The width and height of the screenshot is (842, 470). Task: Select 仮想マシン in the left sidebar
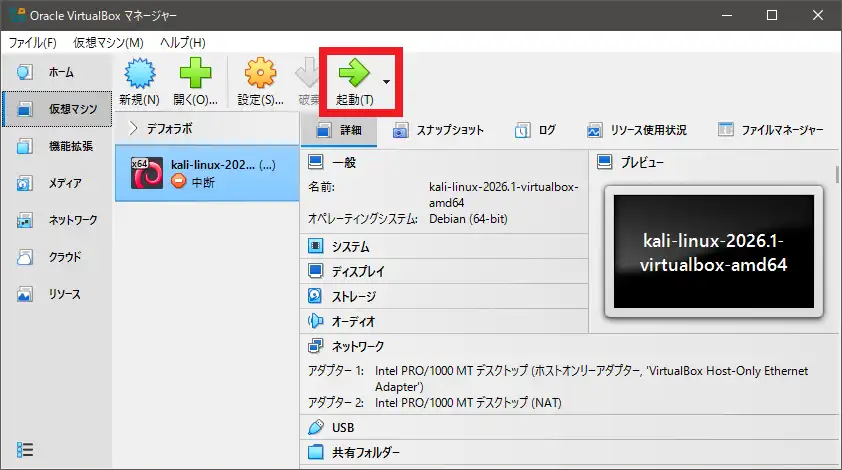[57, 109]
